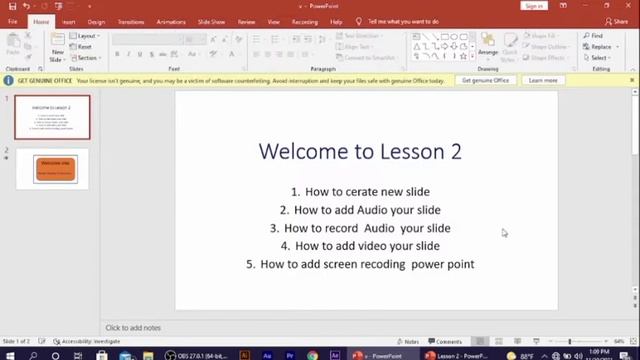The image size is (640, 360).
Task: Open the Animations tab
Action: [x=171, y=22]
